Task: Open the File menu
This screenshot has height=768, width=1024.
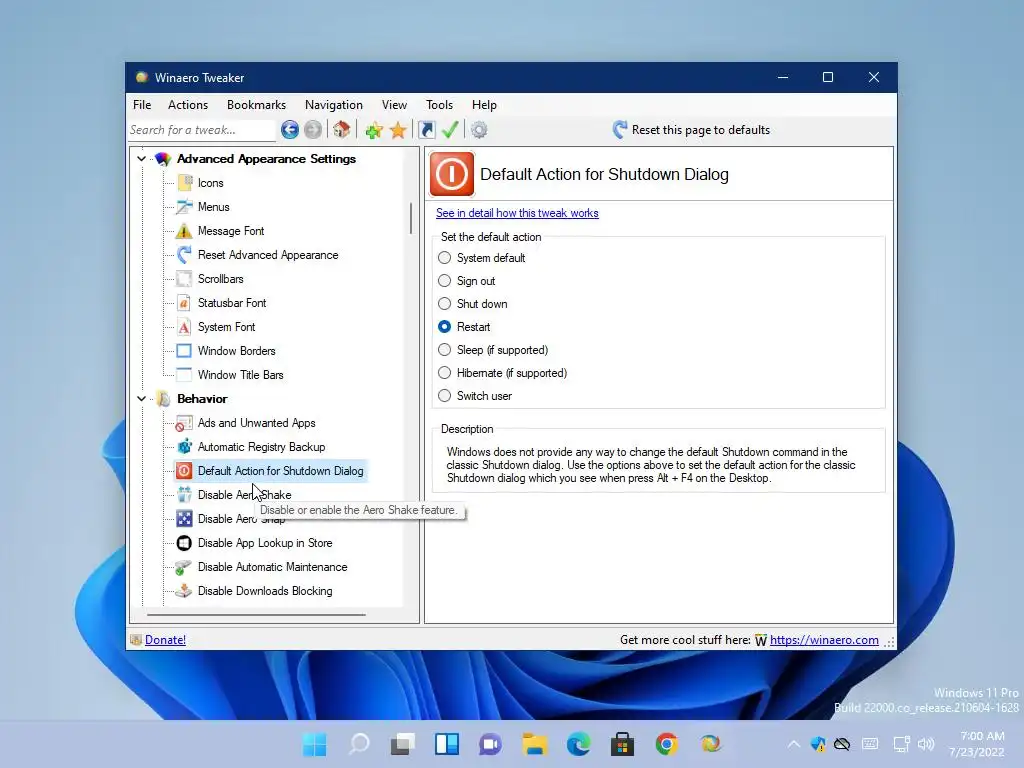Action: (142, 104)
